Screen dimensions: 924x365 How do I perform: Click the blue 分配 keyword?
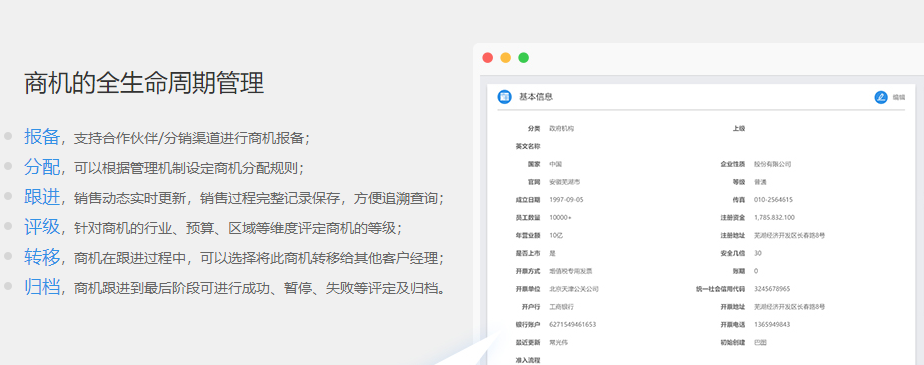[x=42, y=167]
